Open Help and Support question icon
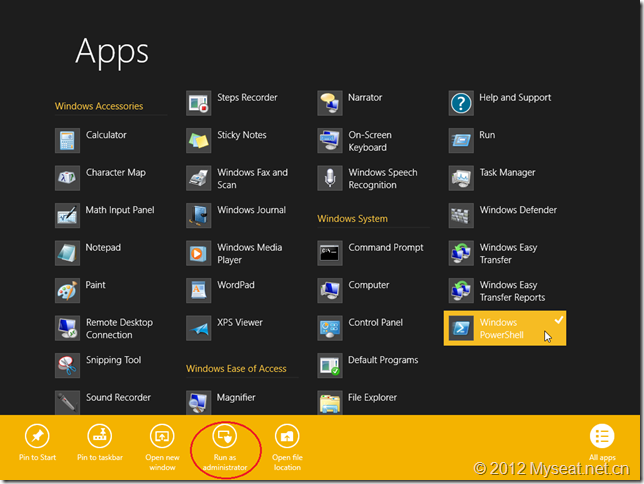 pos(461,103)
